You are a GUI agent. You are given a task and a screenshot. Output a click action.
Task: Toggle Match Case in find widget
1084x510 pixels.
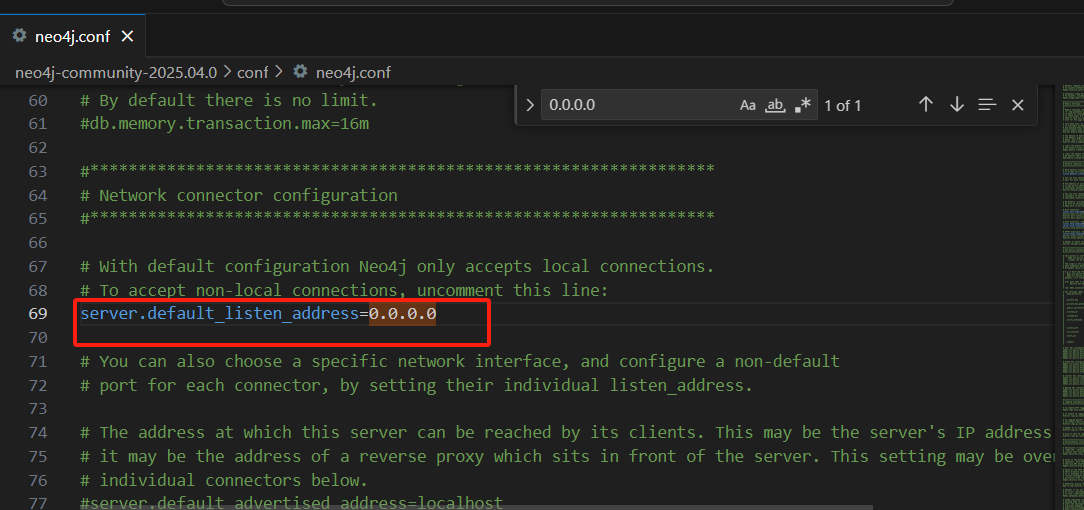point(748,105)
